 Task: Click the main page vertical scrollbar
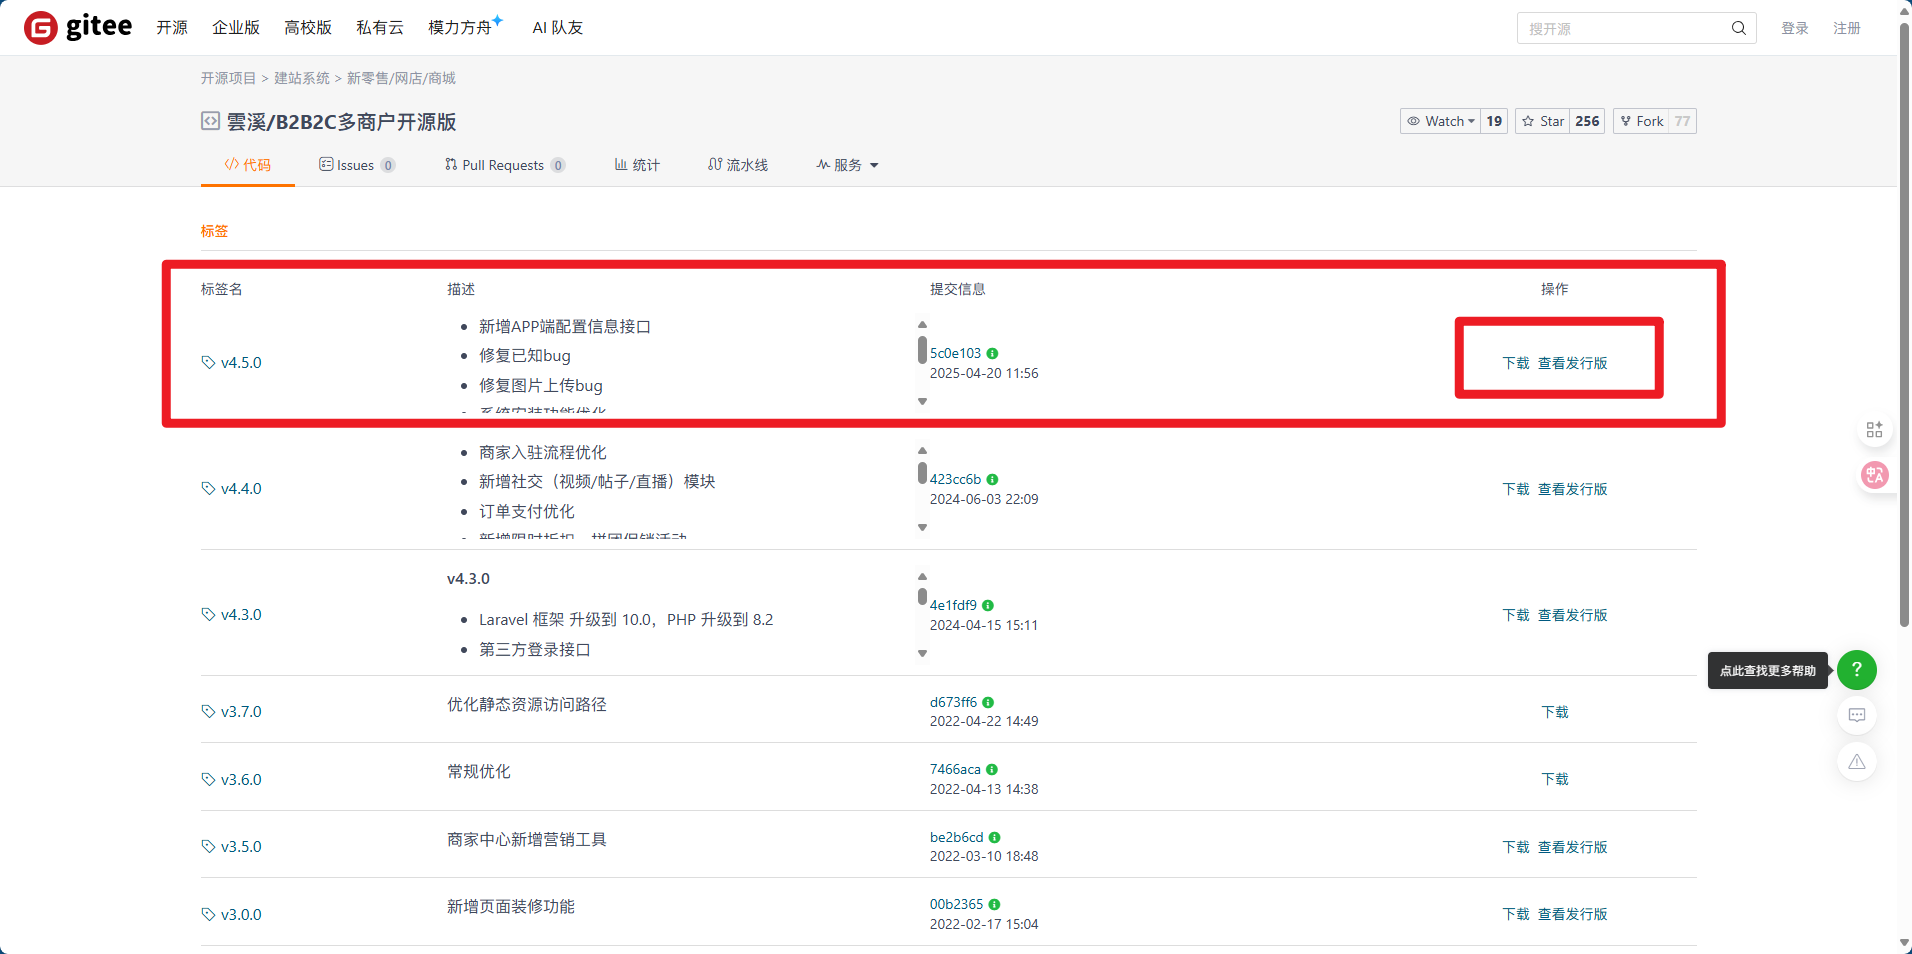[x=1904, y=325]
